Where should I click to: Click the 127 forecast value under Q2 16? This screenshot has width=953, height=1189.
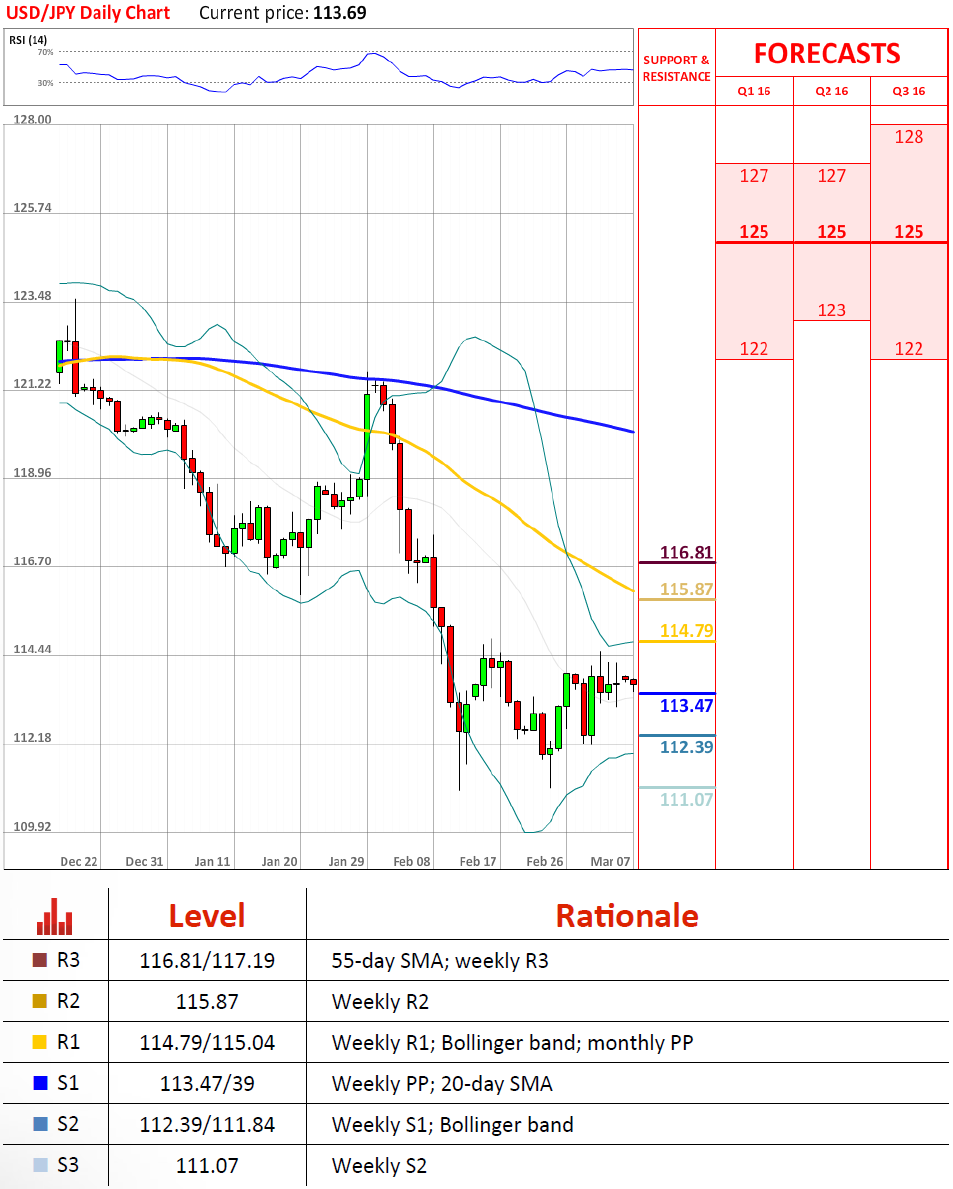coord(832,176)
